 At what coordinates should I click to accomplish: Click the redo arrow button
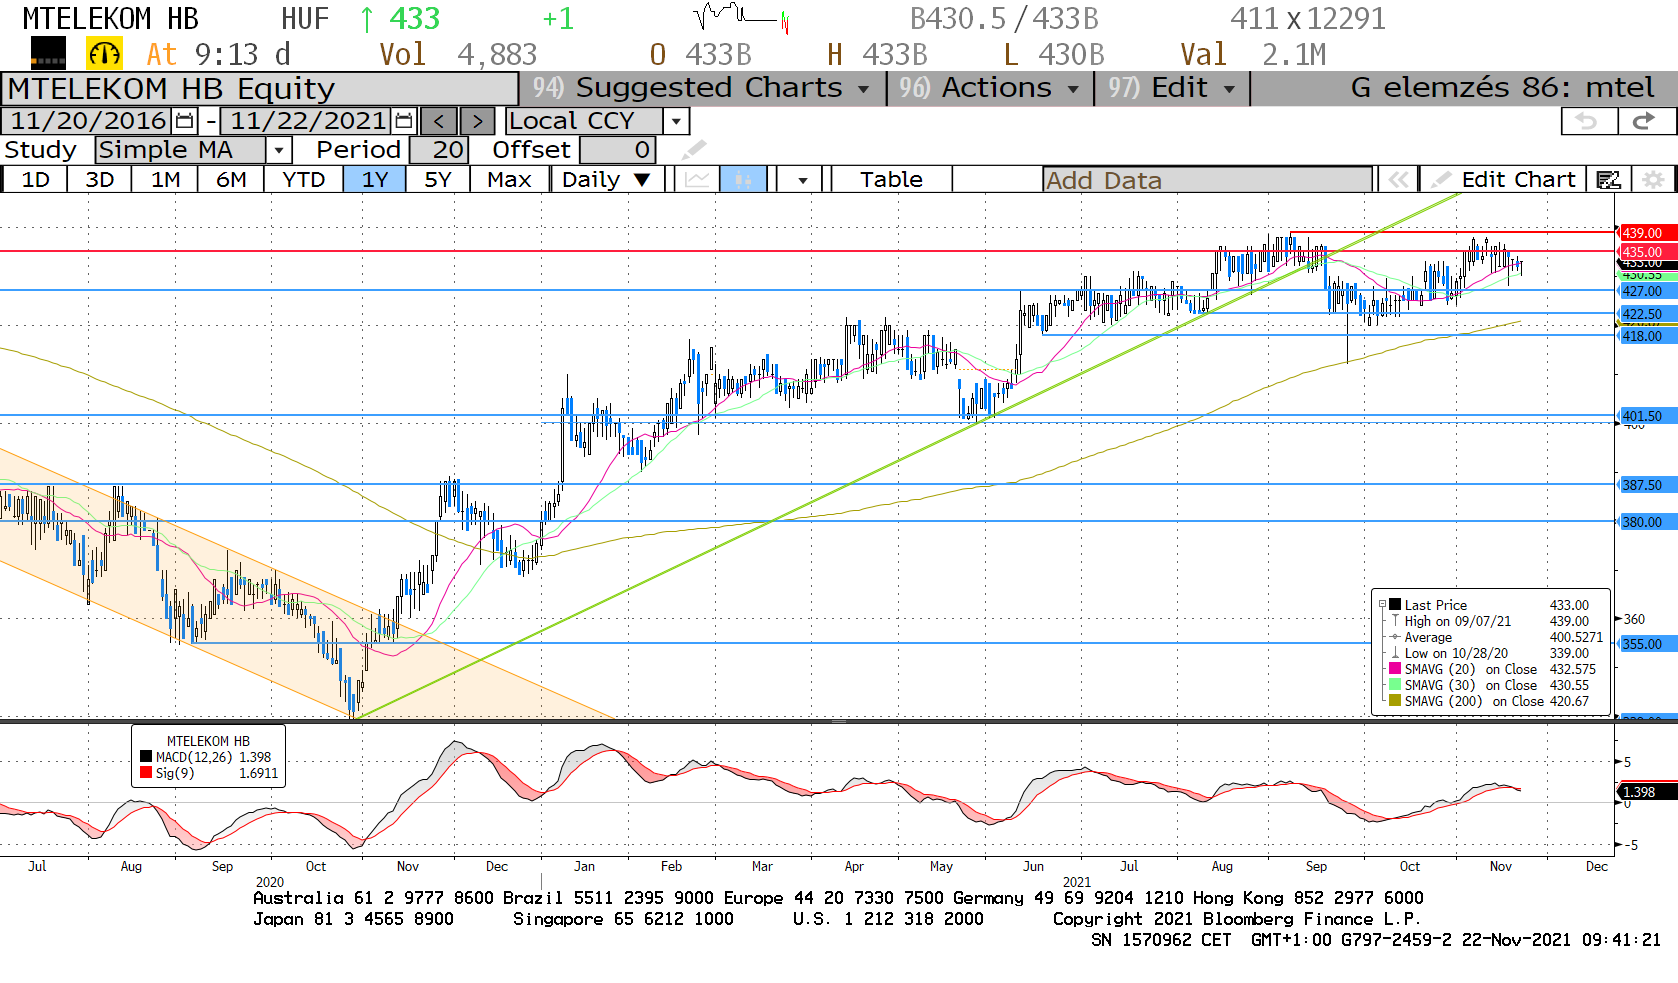pos(1645,121)
